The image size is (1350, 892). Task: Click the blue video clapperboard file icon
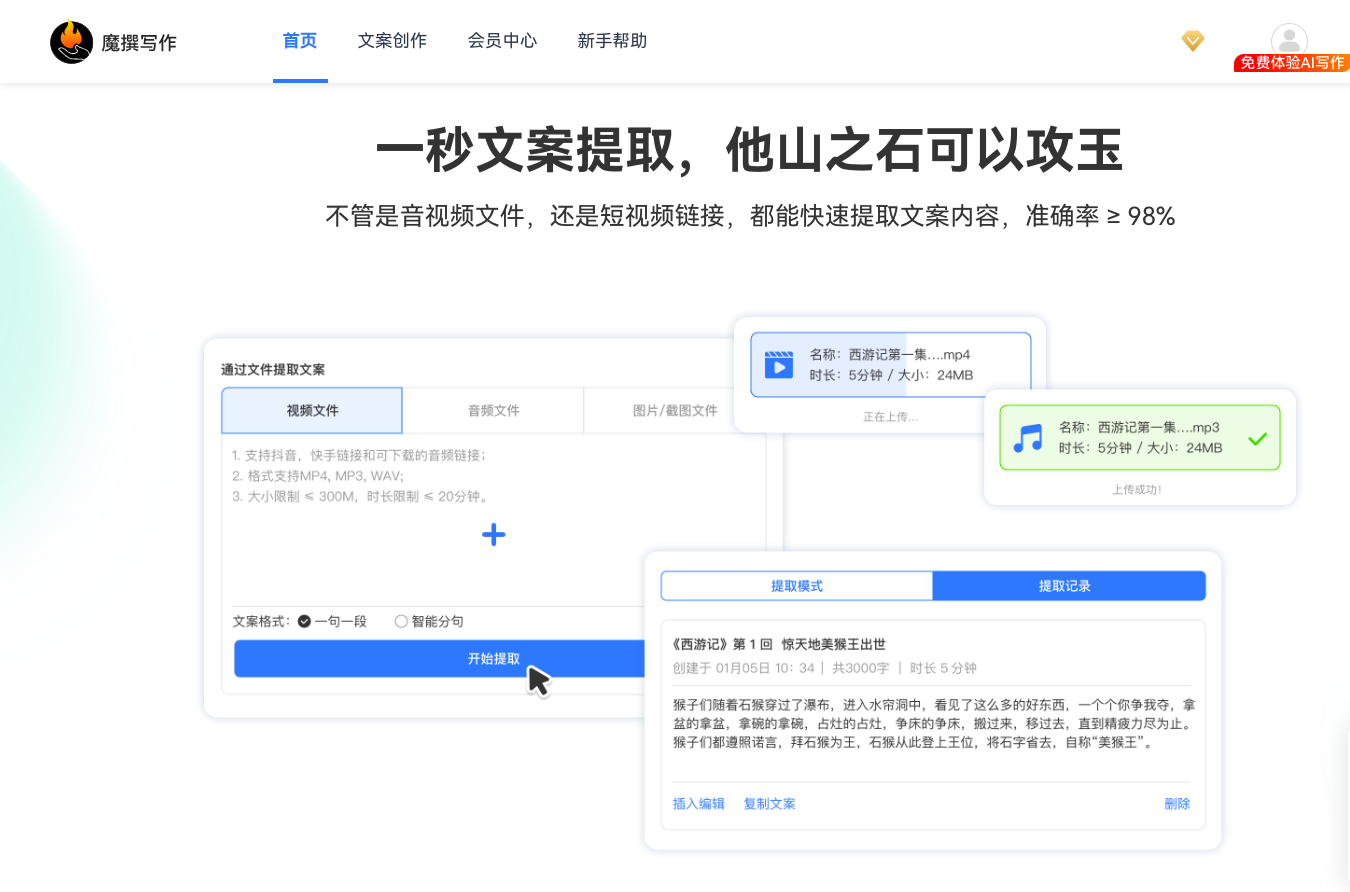click(x=778, y=364)
